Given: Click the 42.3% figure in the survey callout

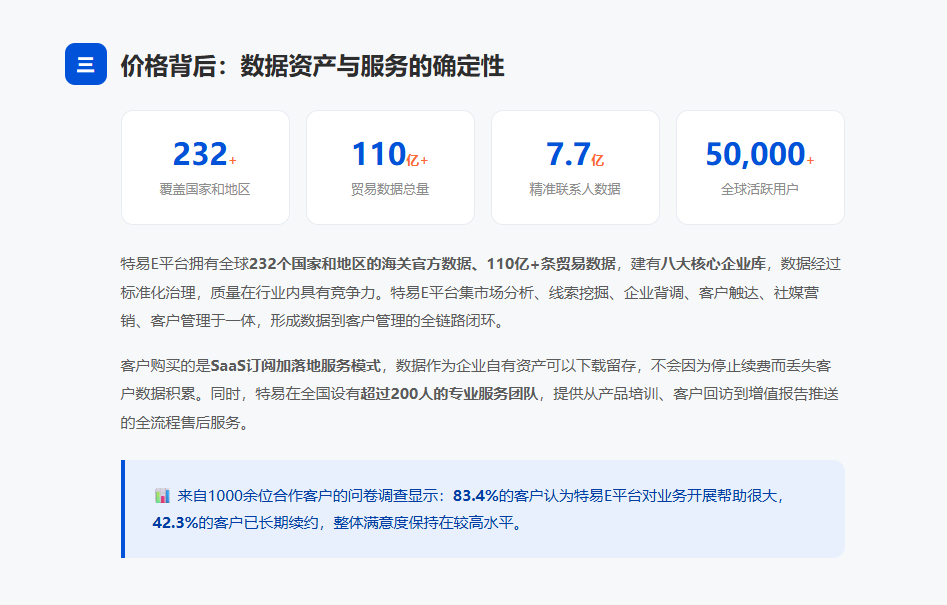Looking at the screenshot, I should (x=175, y=523).
